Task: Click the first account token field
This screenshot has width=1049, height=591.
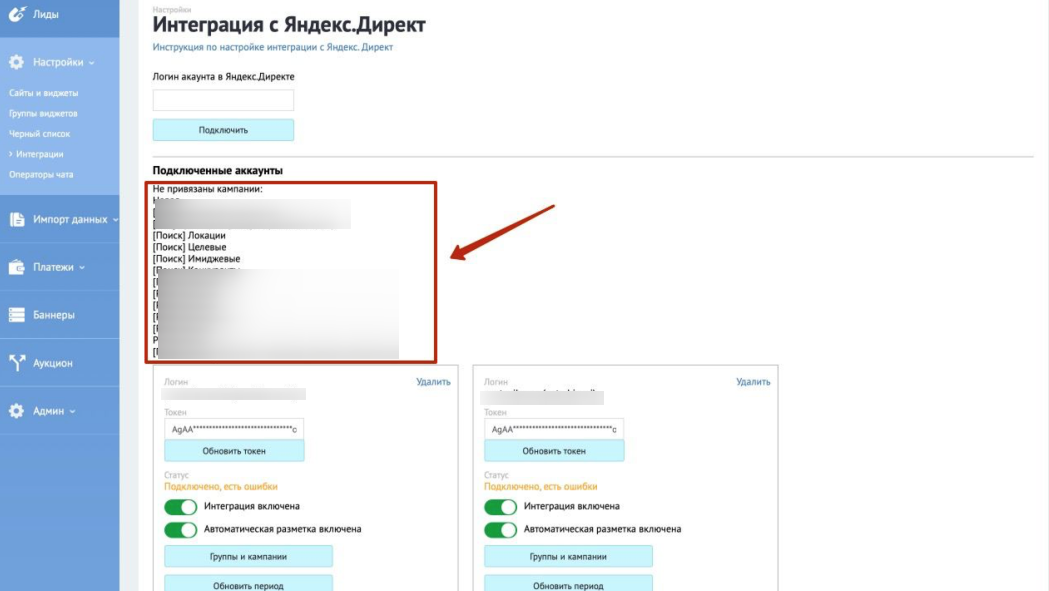Action: pyautogui.click(x=234, y=429)
